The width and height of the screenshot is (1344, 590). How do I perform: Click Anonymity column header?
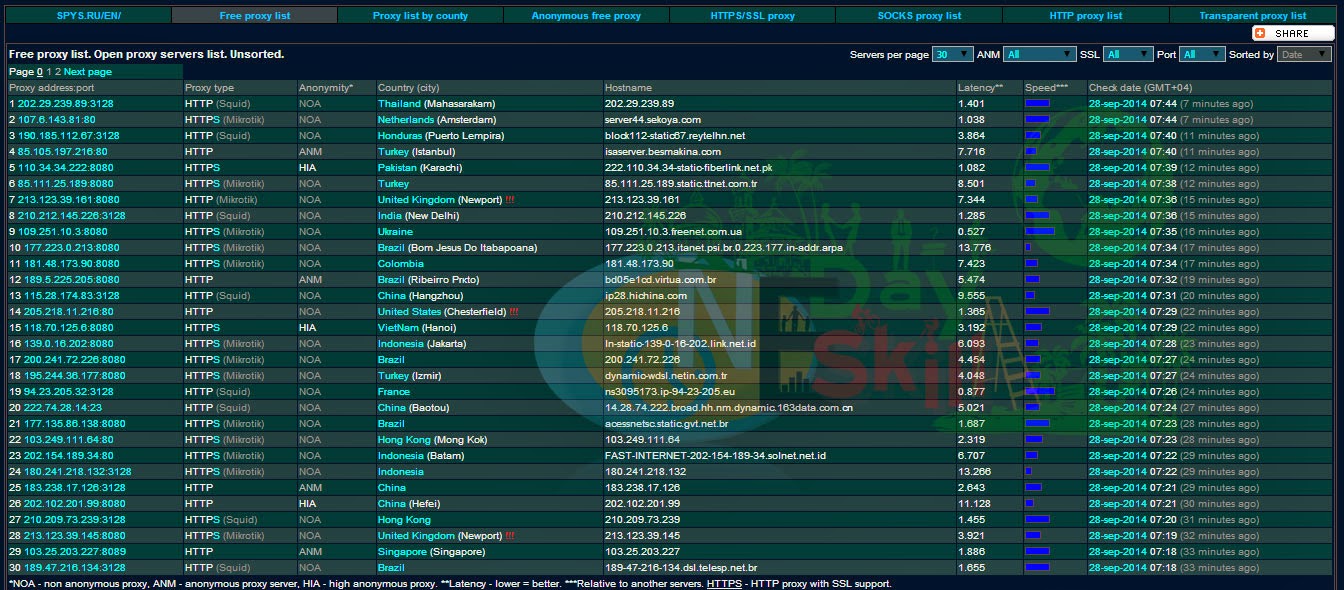point(326,88)
